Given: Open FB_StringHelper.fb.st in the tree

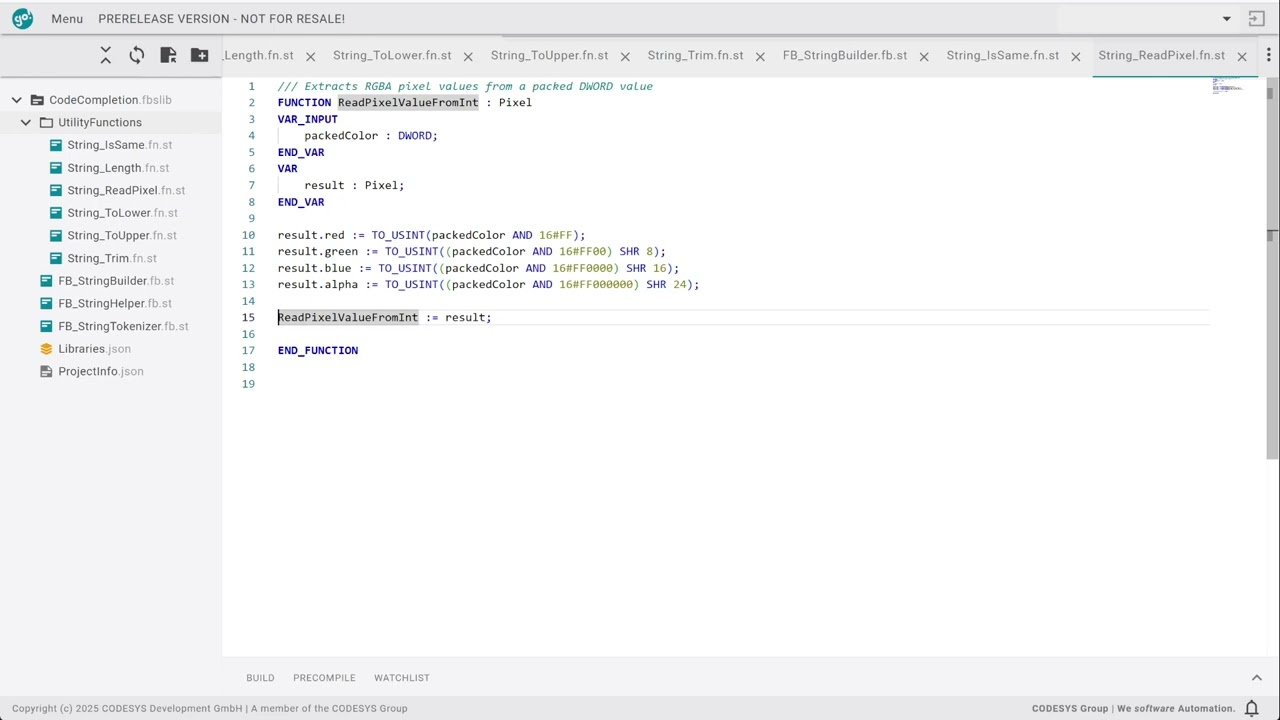Looking at the screenshot, I should (x=115, y=303).
